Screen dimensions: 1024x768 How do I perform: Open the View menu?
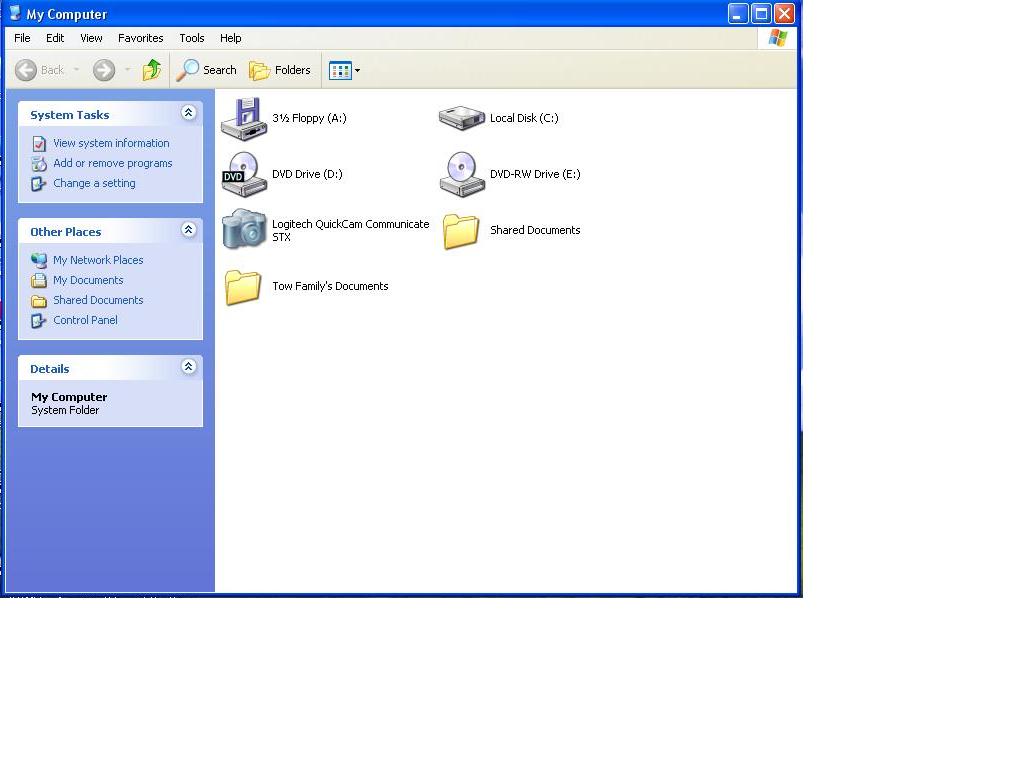[x=91, y=38]
